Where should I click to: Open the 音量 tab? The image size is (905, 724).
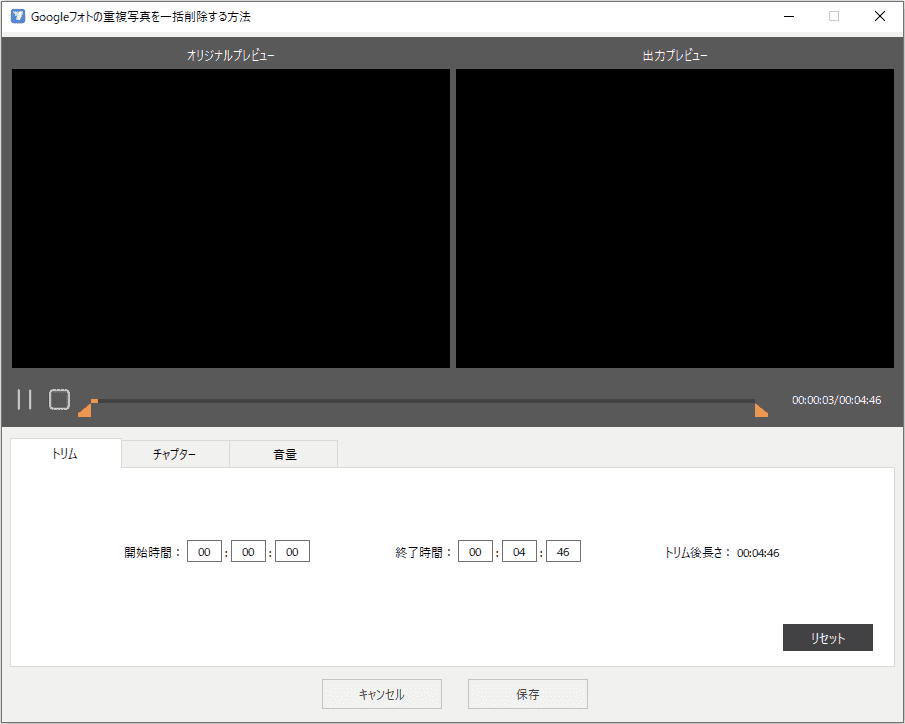(x=284, y=454)
